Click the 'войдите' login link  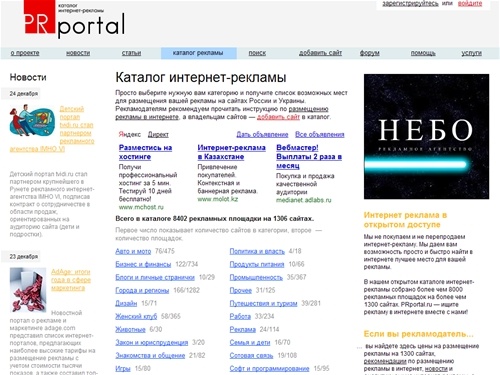pos(470,3)
